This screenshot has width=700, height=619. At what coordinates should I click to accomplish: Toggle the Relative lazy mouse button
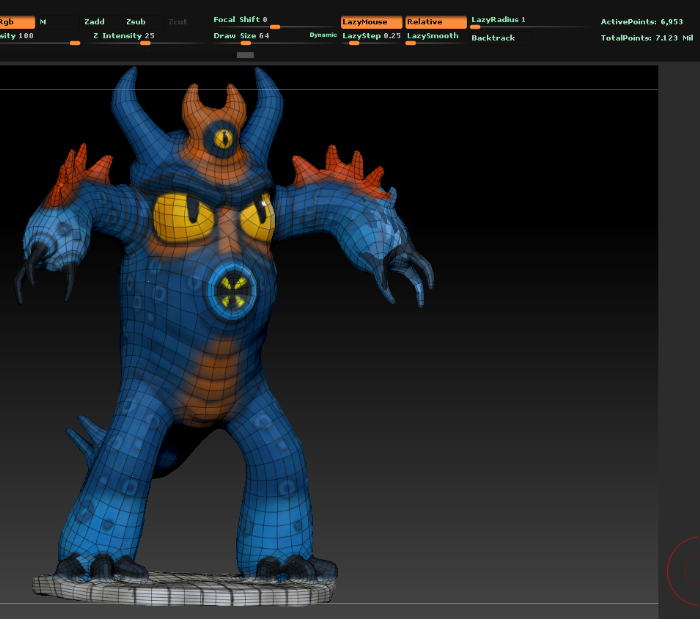436,22
